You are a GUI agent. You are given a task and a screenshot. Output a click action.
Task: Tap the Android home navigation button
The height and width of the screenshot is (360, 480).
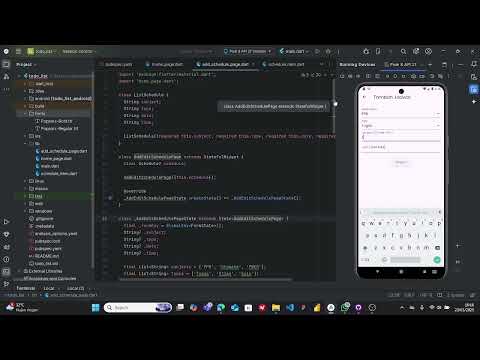pyautogui.click(x=401, y=272)
